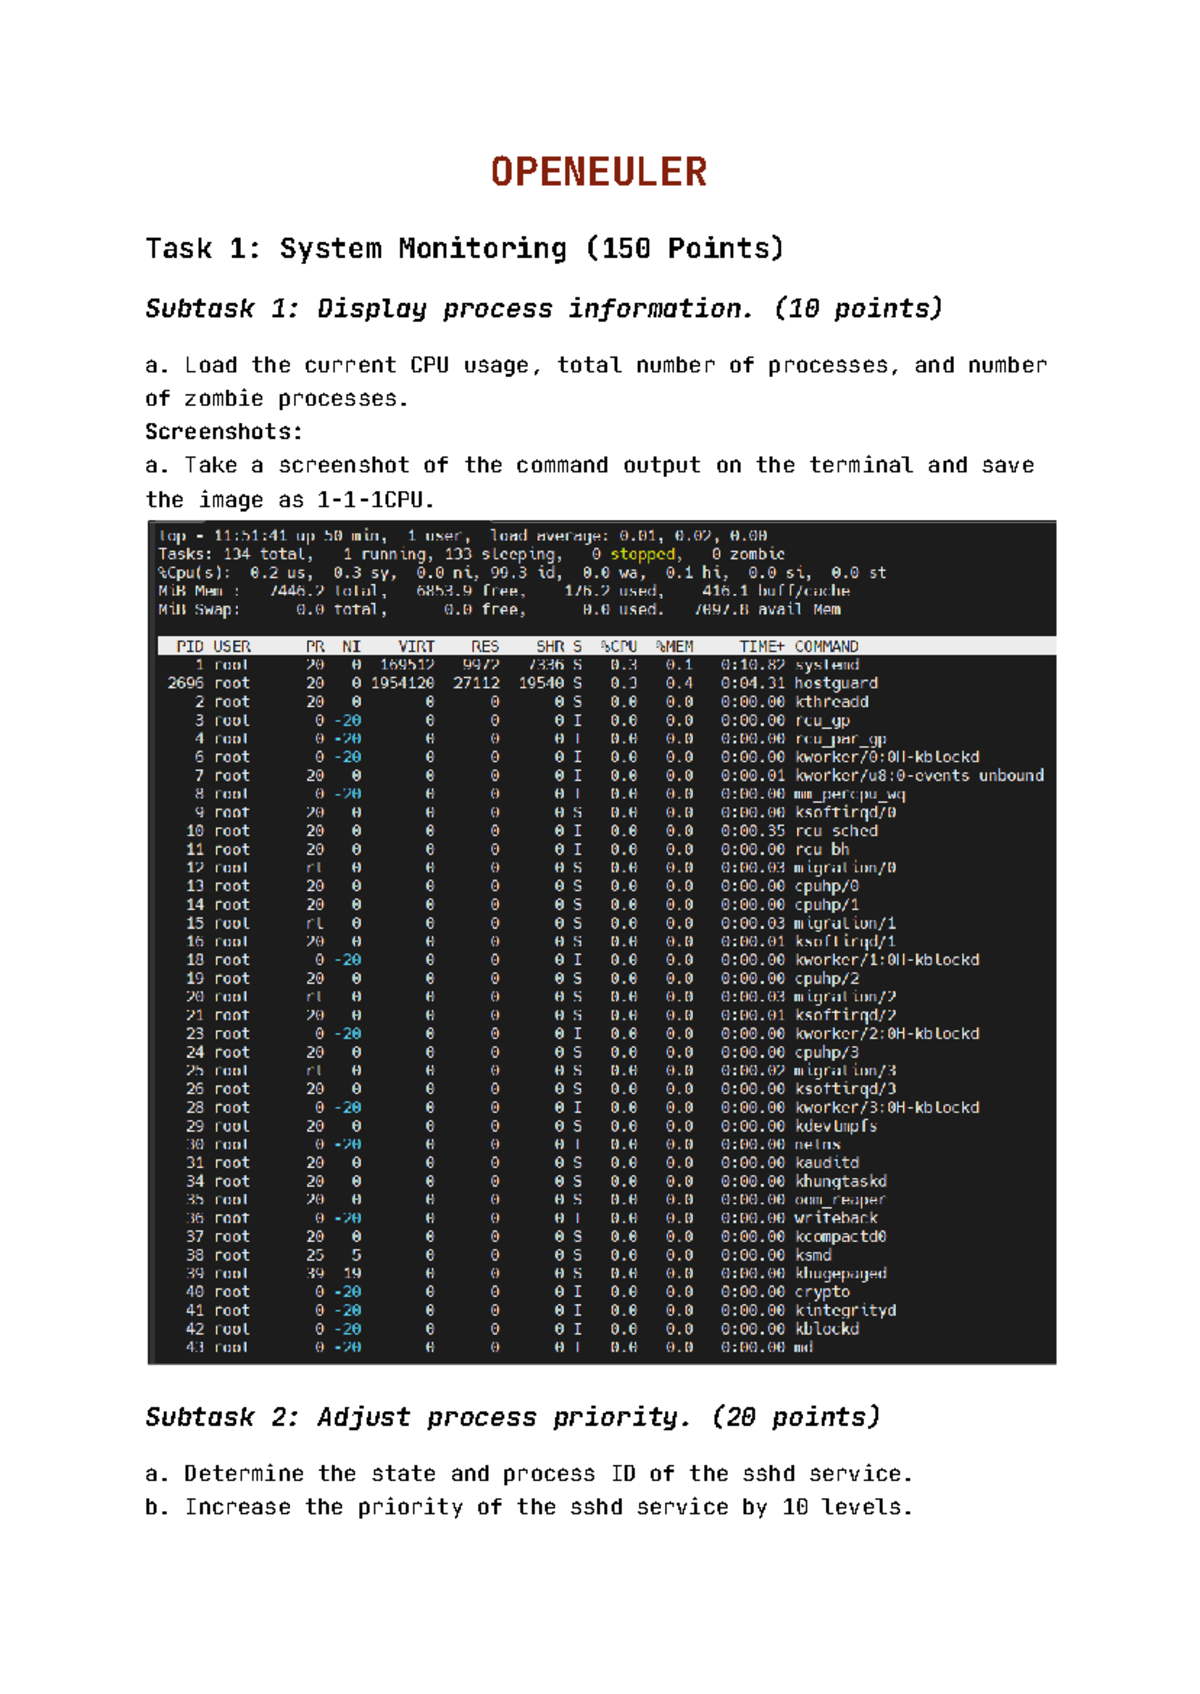Click the 'TIME+' column header
This screenshot has height=1694, width=1200.
762,647
